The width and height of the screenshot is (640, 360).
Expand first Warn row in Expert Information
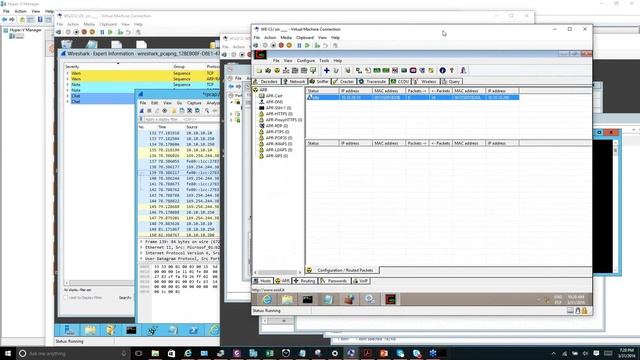coord(68,73)
